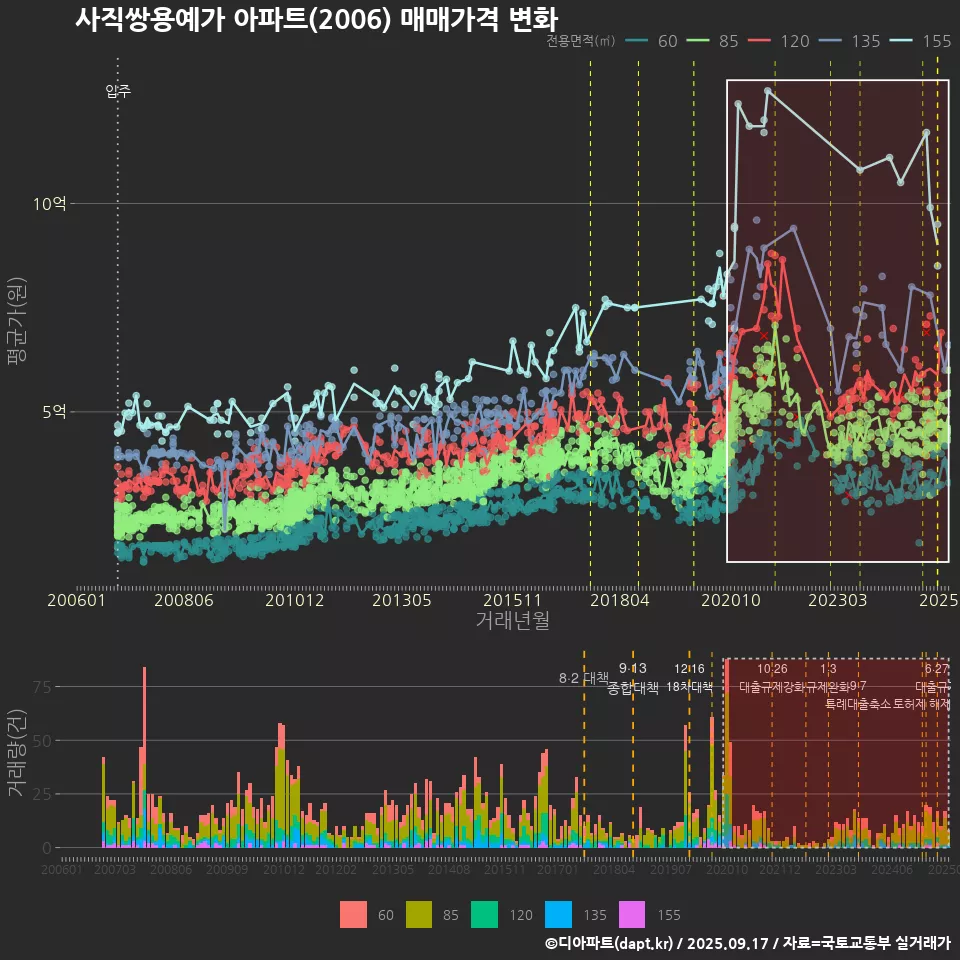Click the magenta 155 swatch in bottom legend
Screen dimensions: 960x960
click(632, 915)
